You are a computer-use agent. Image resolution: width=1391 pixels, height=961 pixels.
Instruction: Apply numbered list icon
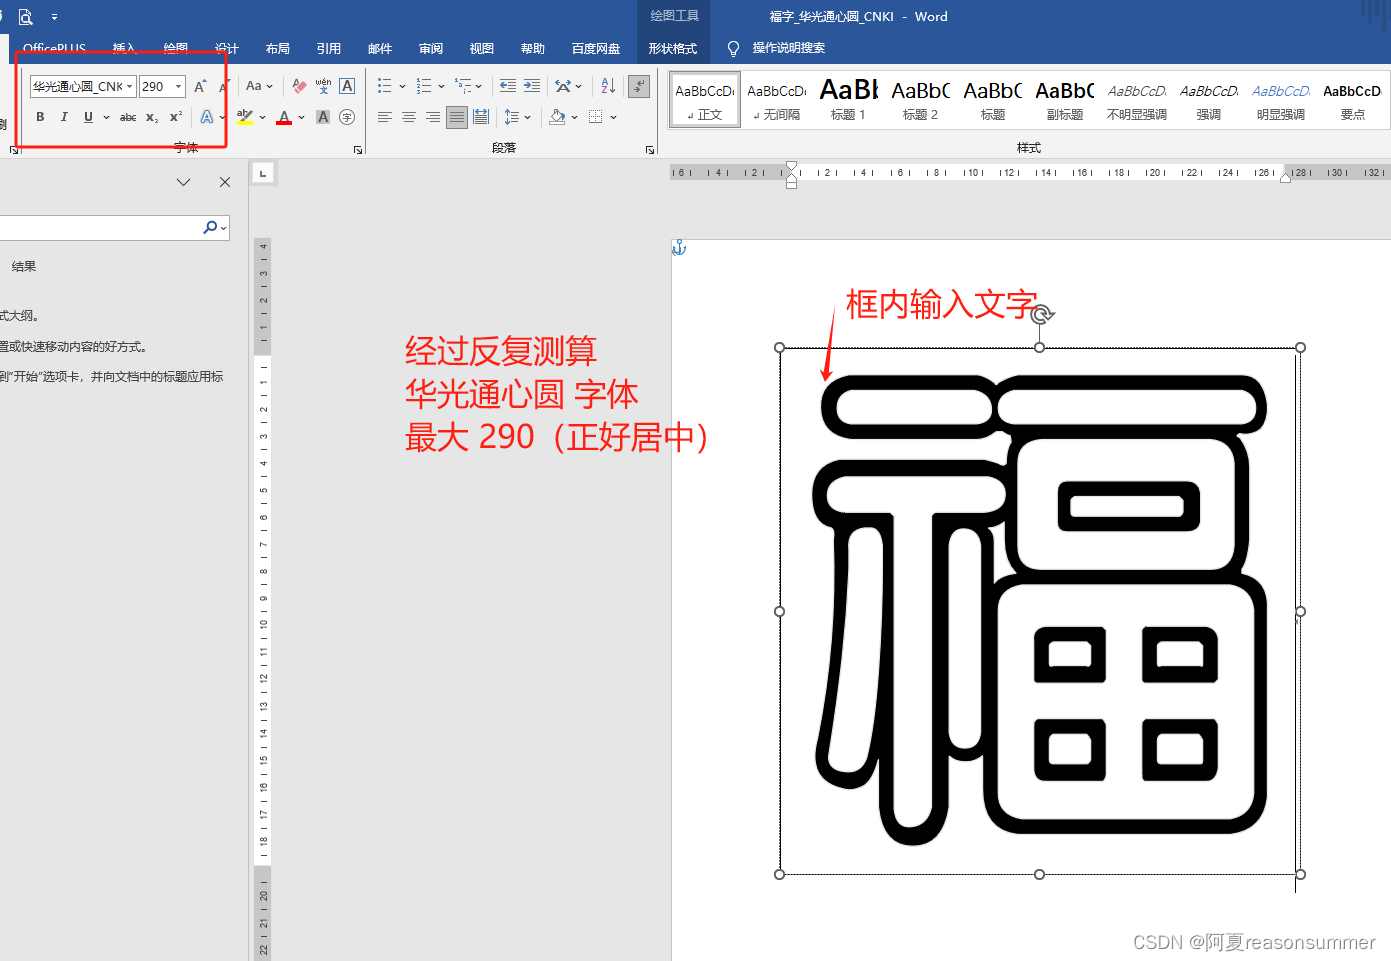423,86
